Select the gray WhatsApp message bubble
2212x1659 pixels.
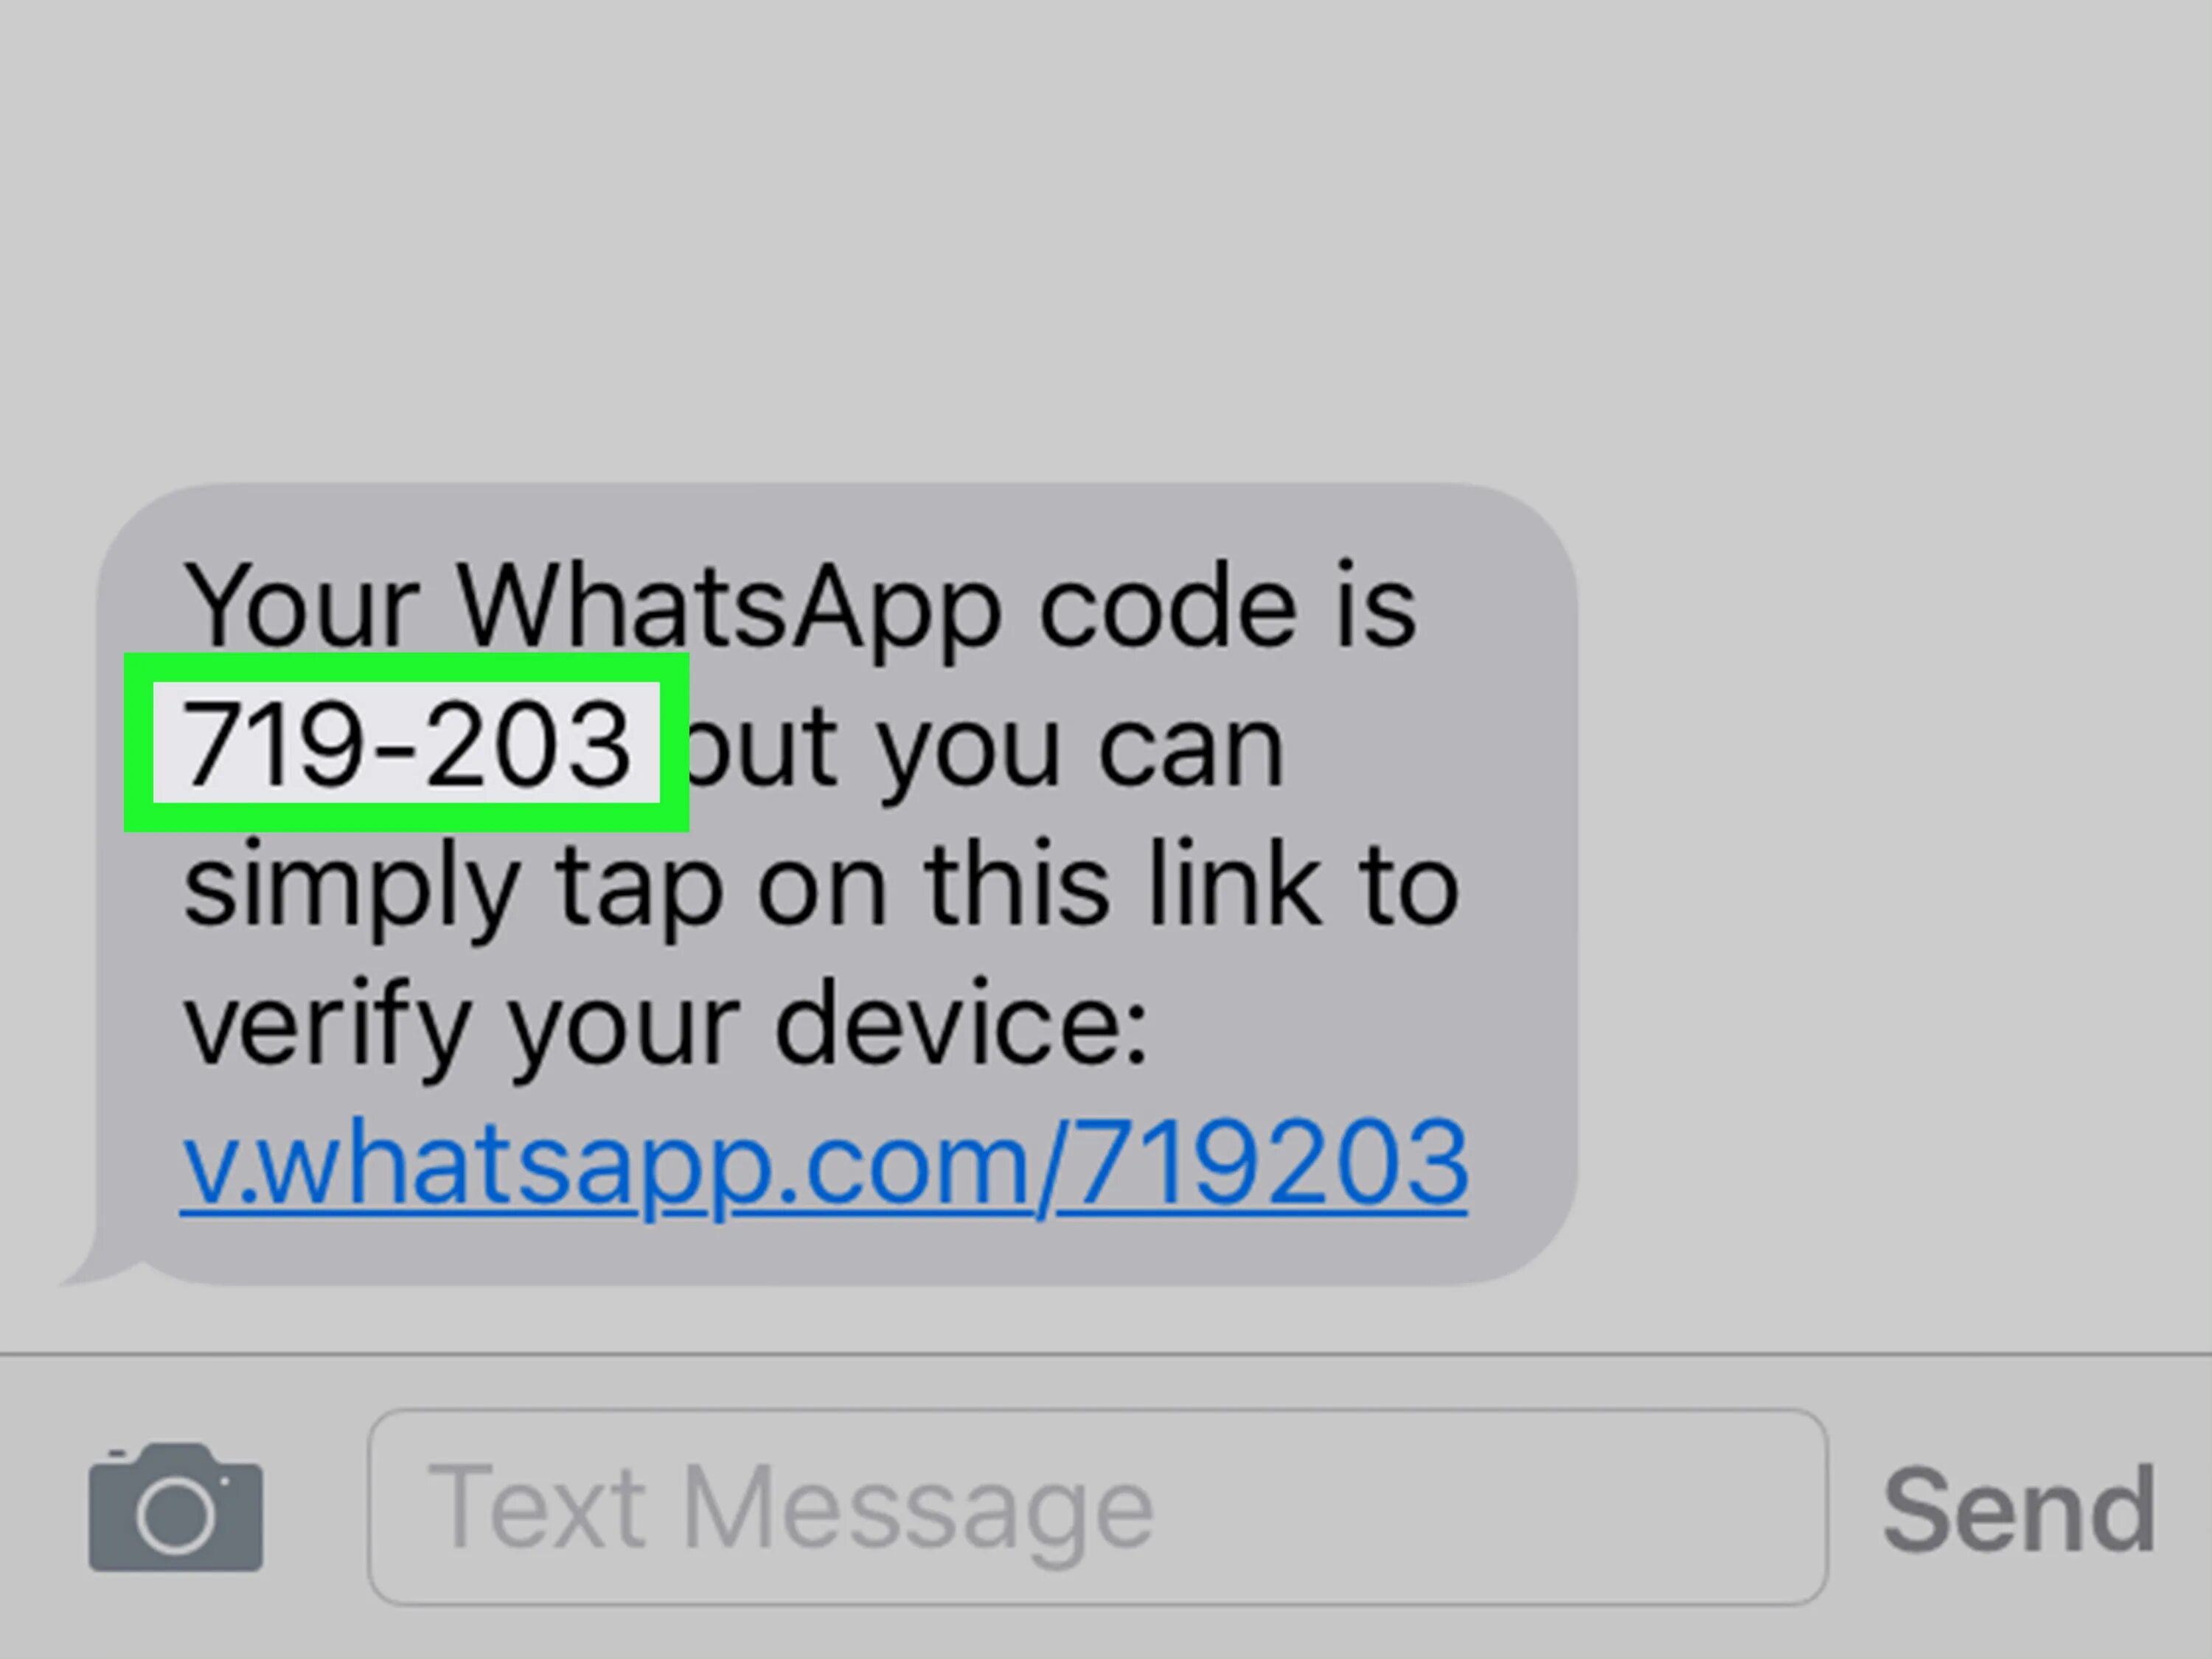coord(837,884)
